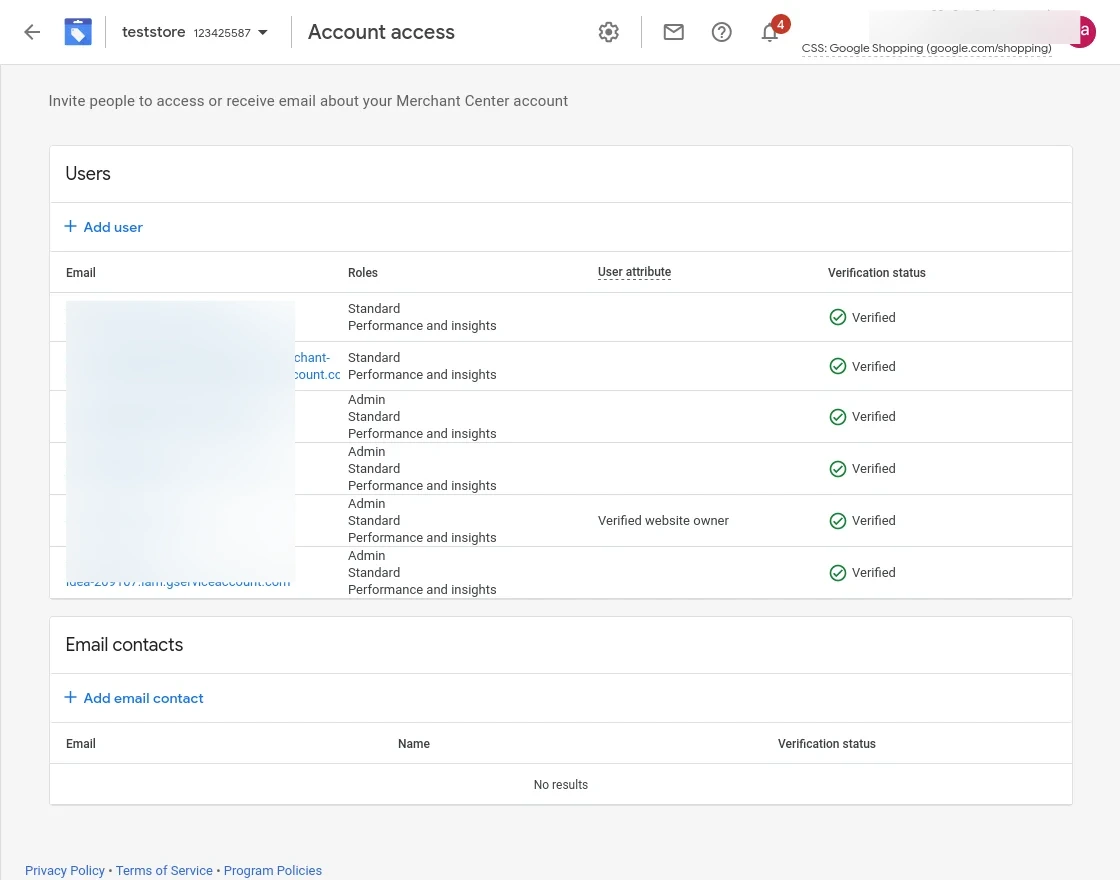Click the Add user link
The width and height of the screenshot is (1120, 880).
pos(113,227)
